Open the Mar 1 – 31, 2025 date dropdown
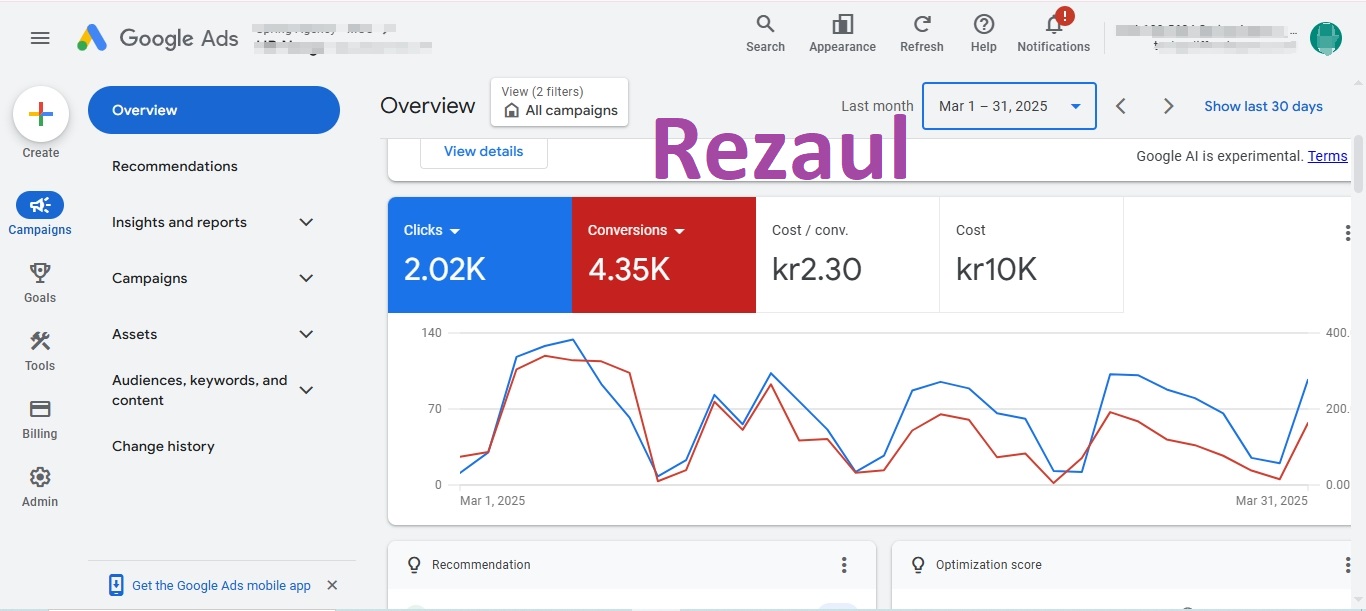 (1008, 106)
